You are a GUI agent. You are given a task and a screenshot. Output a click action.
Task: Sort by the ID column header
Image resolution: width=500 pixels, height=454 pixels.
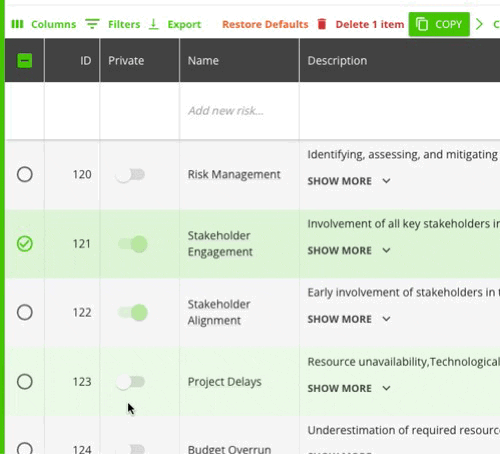tap(85, 61)
